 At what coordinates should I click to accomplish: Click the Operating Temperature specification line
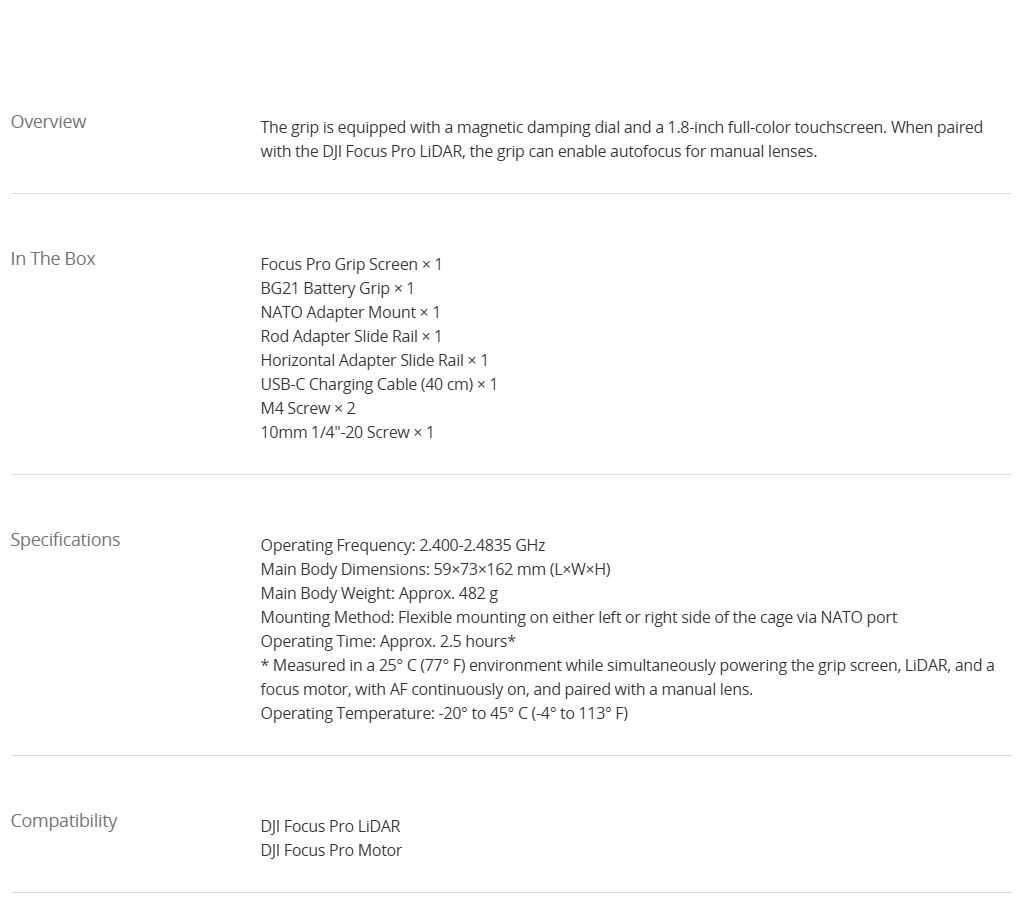click(444, 713)
